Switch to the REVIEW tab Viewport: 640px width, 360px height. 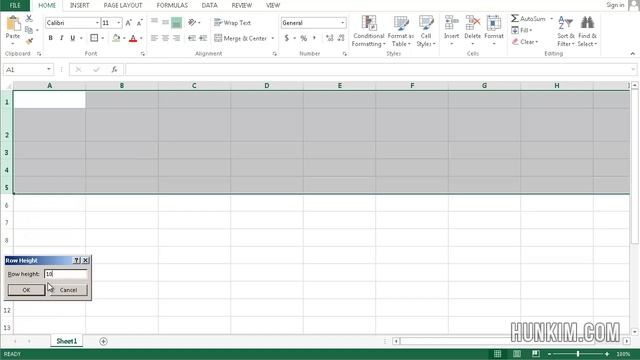pos(242,5)
